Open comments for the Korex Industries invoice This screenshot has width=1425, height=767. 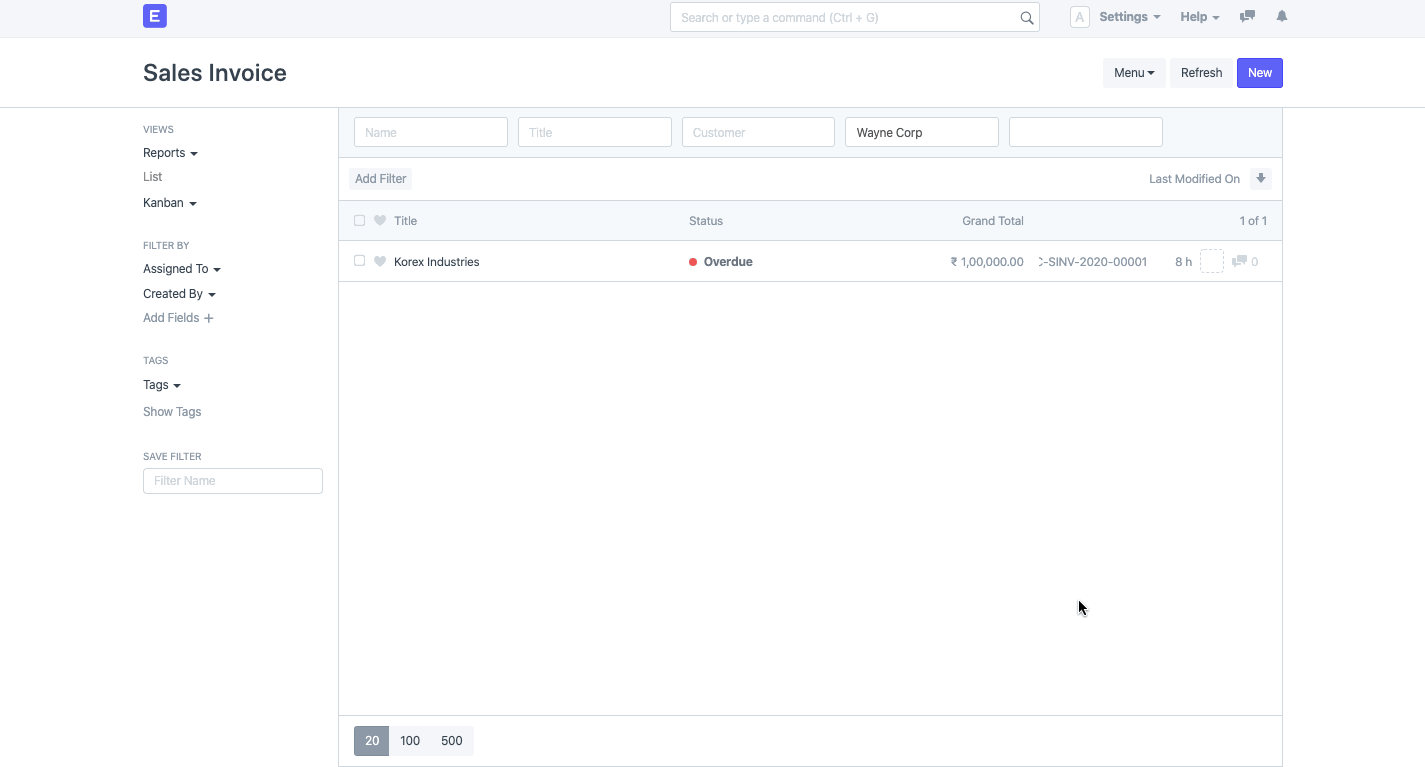click(1239, 261)
